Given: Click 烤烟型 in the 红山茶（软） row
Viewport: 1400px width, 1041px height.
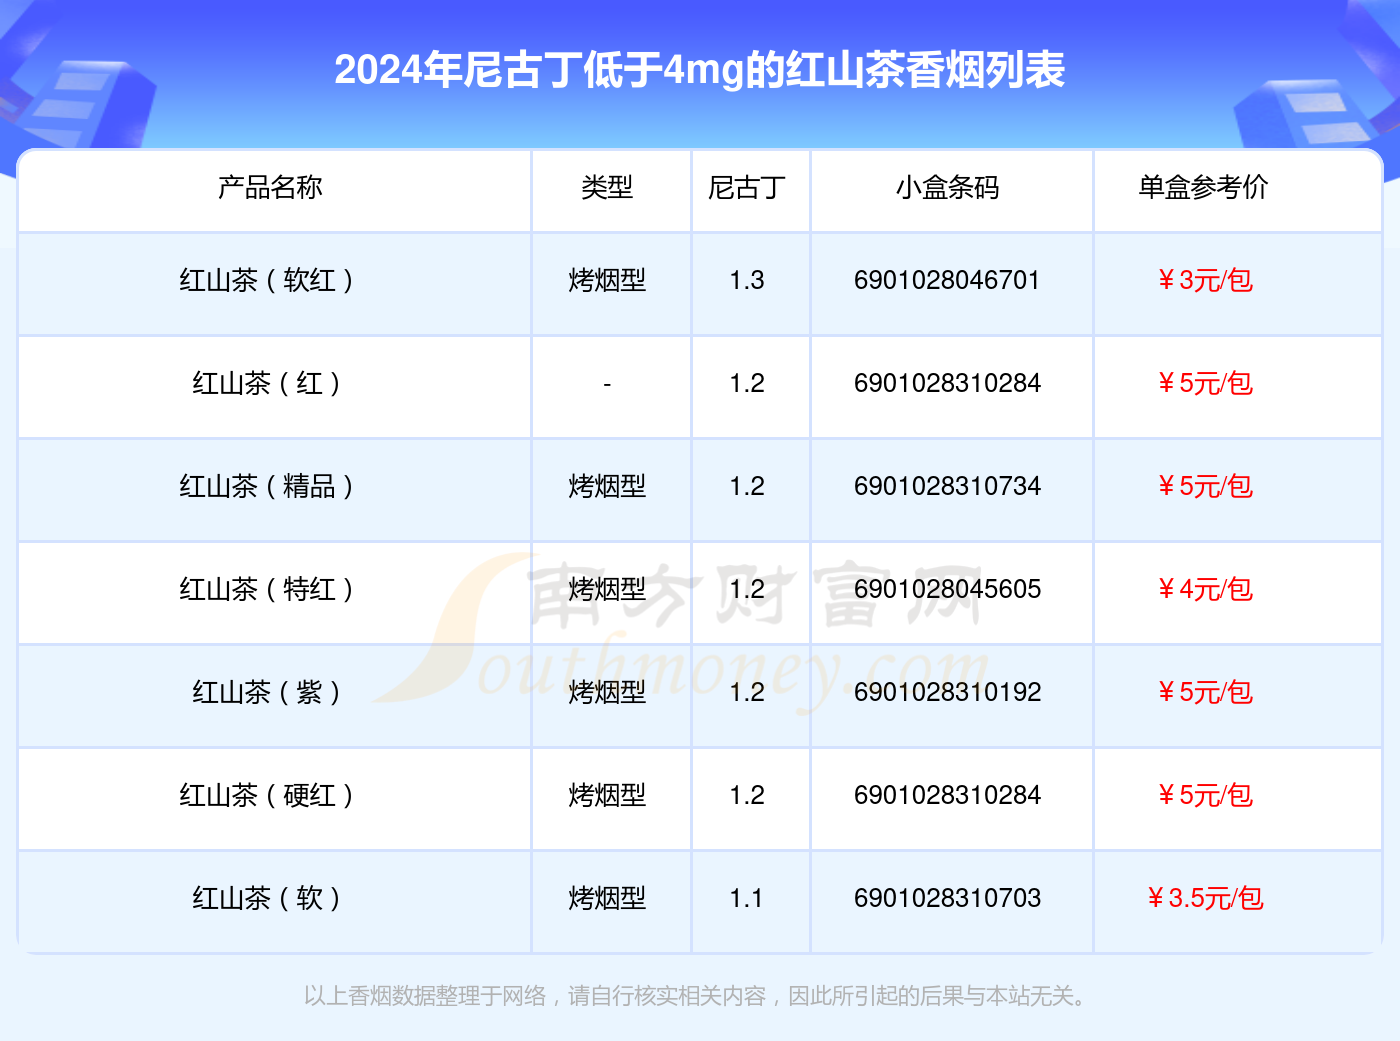Looking at the screenshot, I should click(x=607, y=898).
